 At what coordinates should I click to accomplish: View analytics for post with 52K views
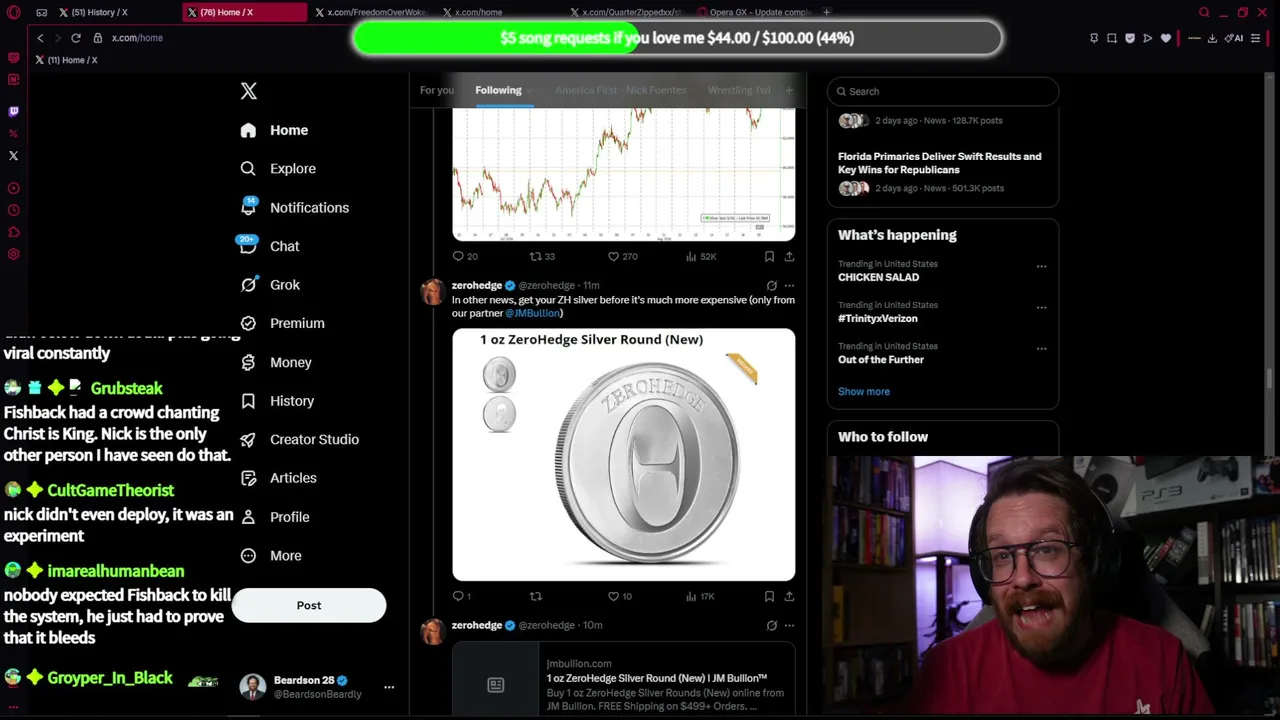point(701,257)
